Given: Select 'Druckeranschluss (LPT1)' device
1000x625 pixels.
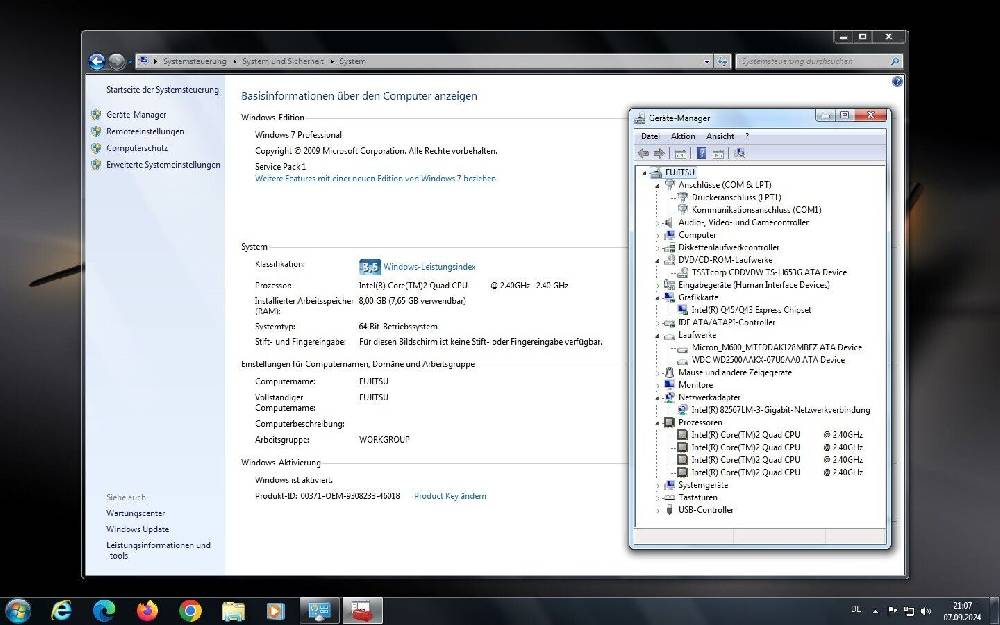Looking at the screenshot, I should 736,198.
